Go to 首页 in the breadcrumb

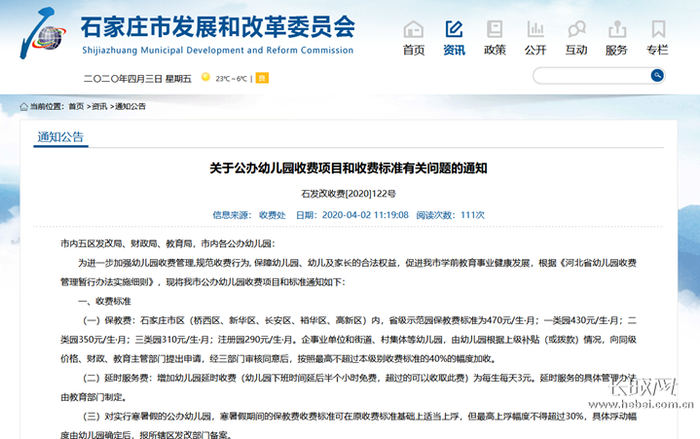tap(76, 106)
